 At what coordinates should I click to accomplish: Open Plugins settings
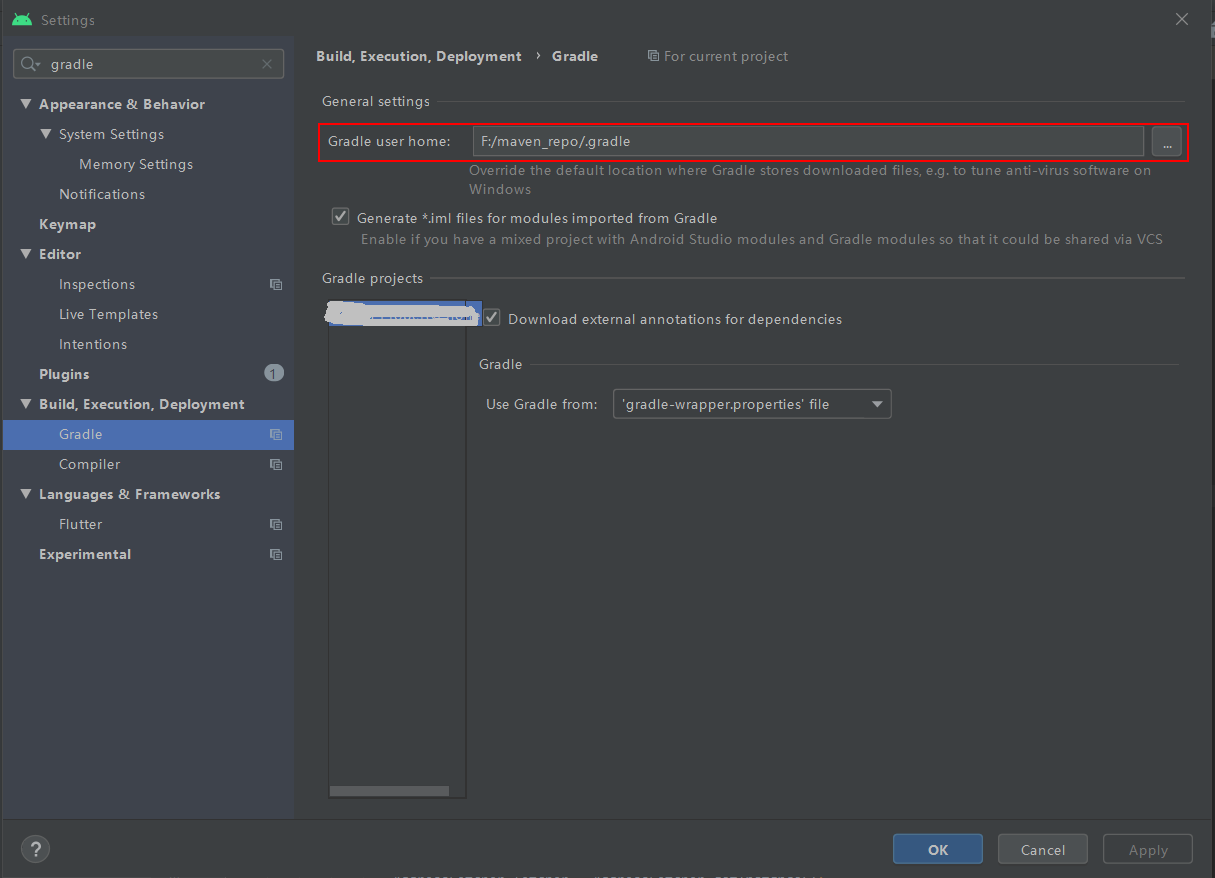click(64, 374)
